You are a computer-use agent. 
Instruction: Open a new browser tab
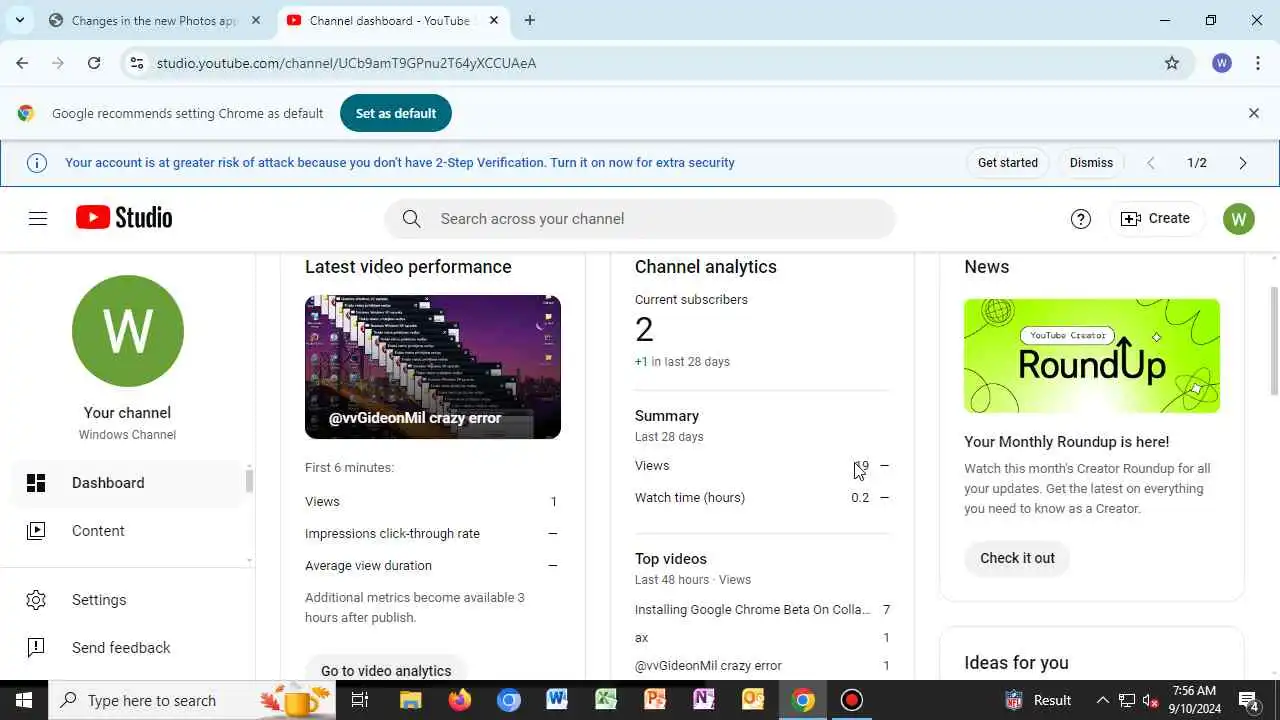point(529,20)
